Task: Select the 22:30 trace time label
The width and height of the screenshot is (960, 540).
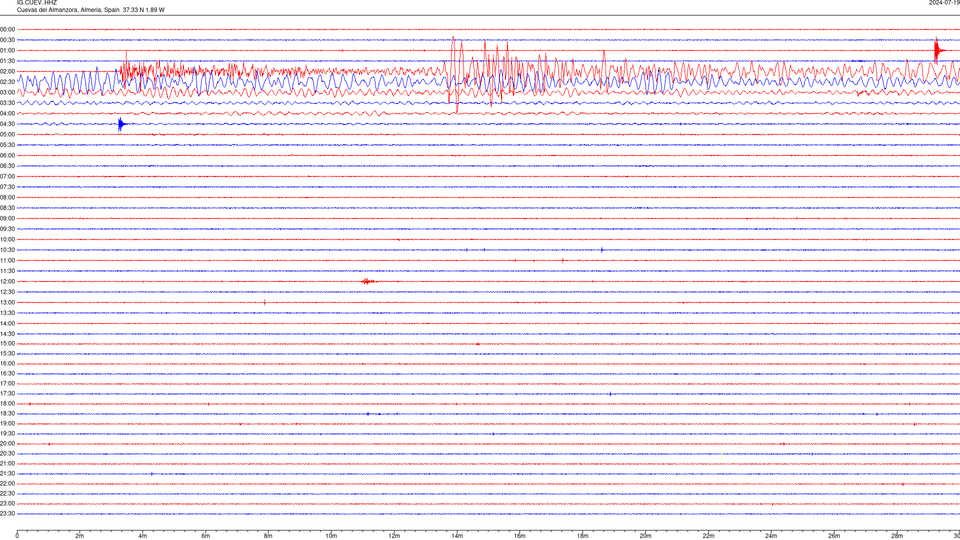Action: (7, 493)
